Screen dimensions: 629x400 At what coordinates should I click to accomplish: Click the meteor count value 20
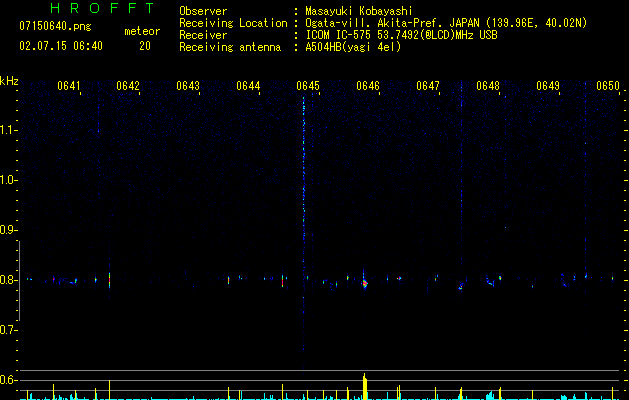pyautogui.click(x=145, y=46)
